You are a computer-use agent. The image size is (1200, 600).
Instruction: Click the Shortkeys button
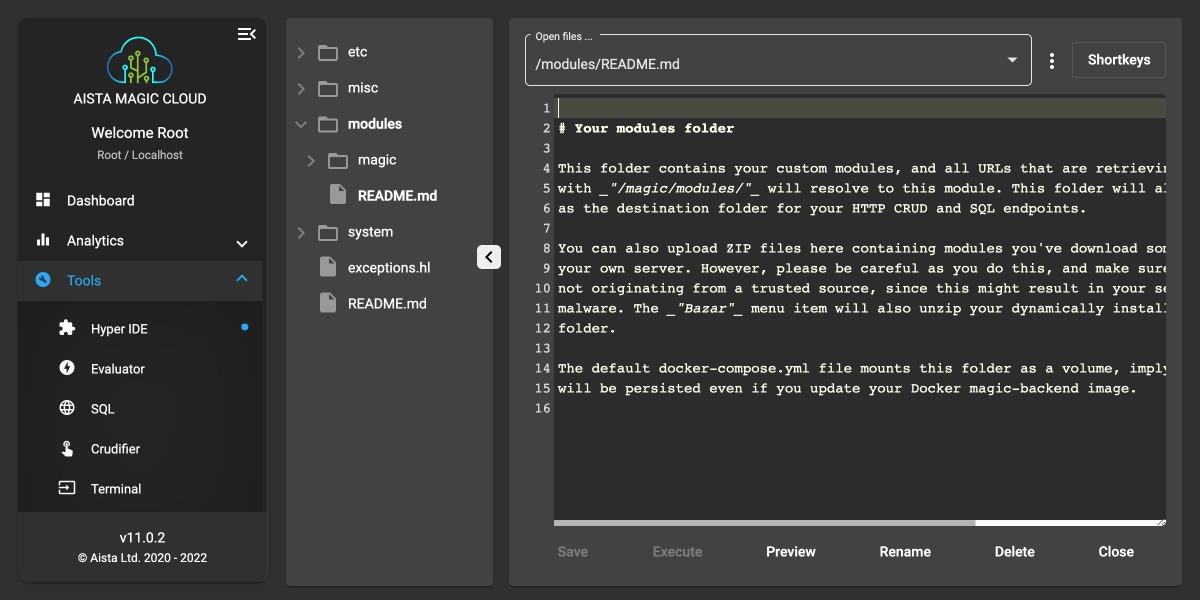[x=1118, y=60]
